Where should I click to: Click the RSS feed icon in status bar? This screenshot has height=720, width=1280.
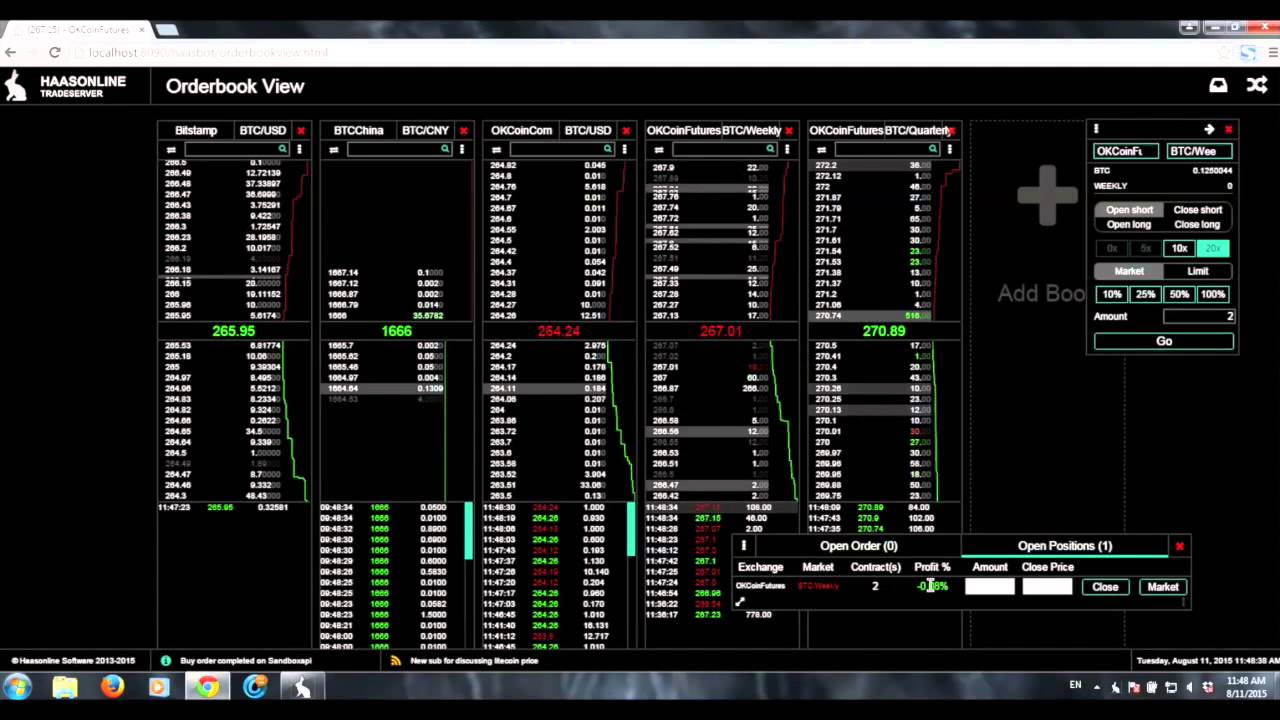(396, 660)
